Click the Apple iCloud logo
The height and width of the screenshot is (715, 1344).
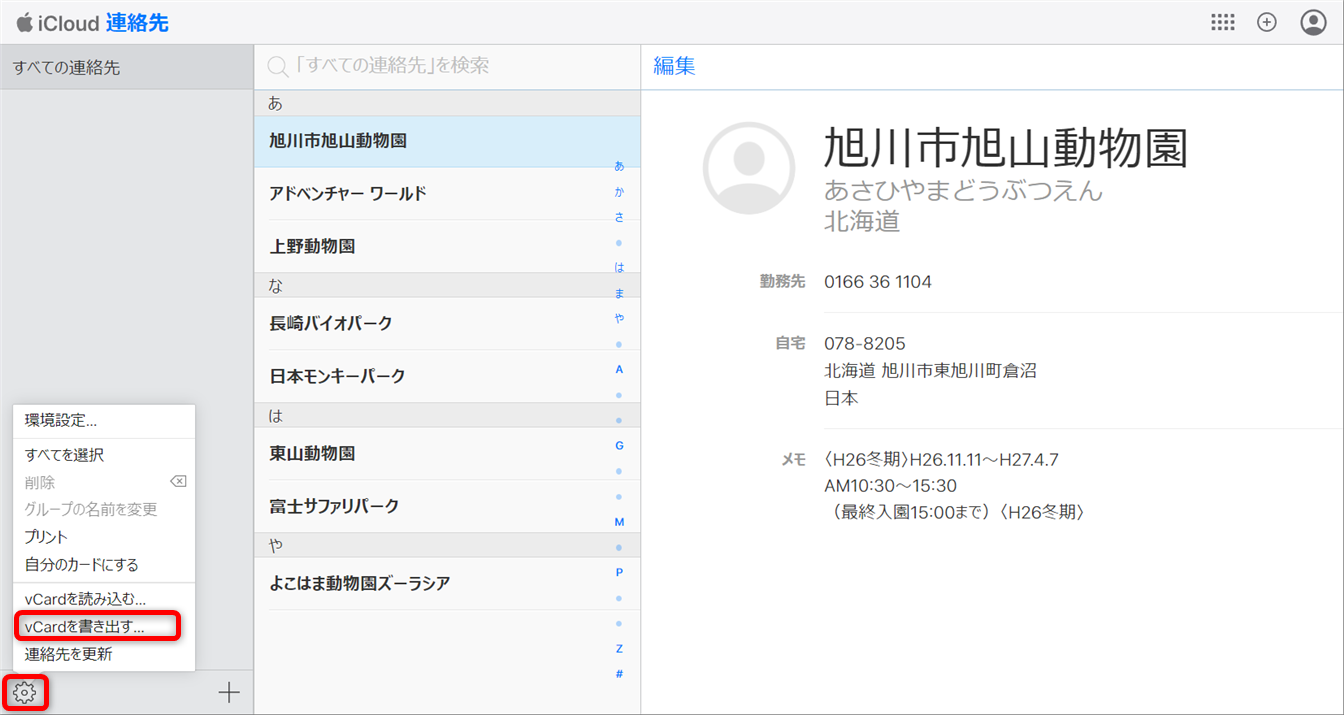coord(25,22)
